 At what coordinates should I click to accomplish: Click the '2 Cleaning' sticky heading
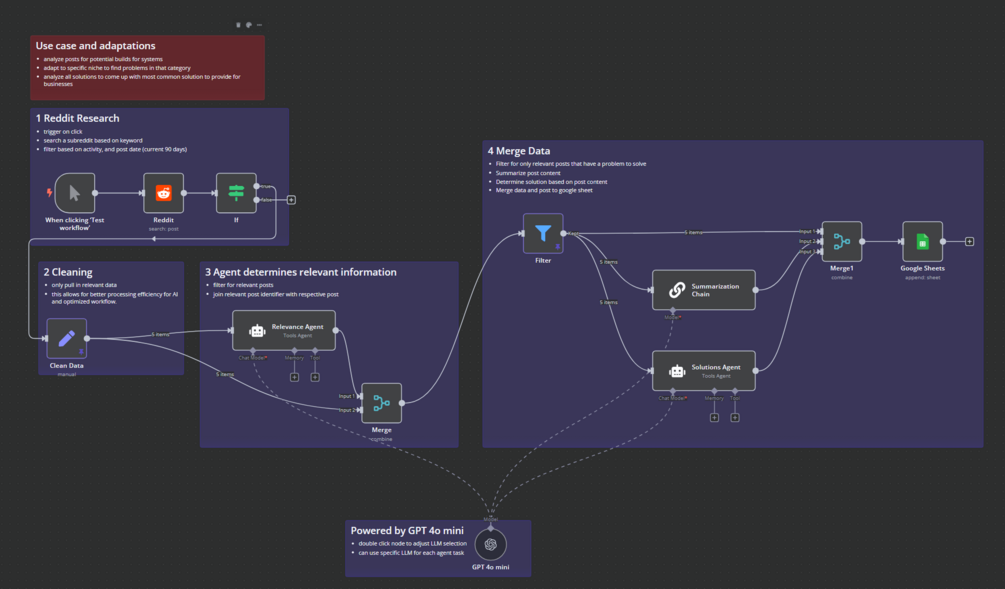pos(68,272)
